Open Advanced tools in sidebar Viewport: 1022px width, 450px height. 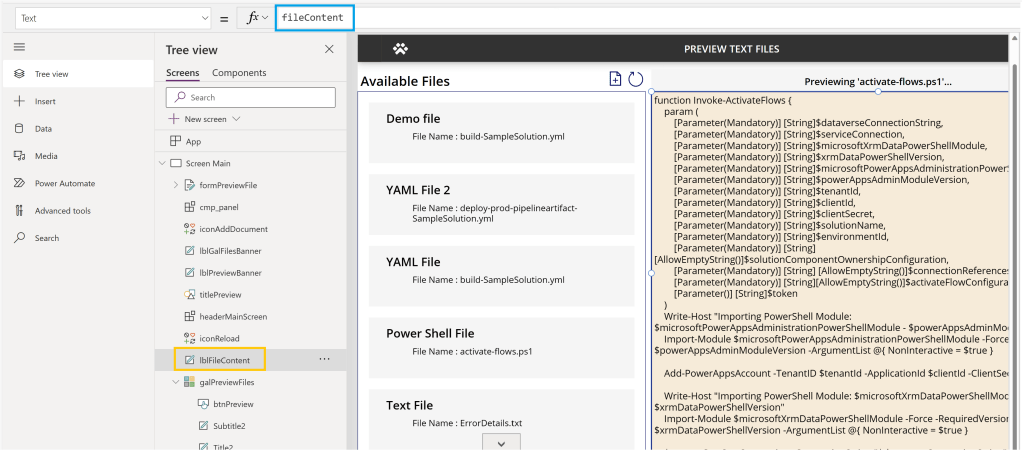(62, 210)
